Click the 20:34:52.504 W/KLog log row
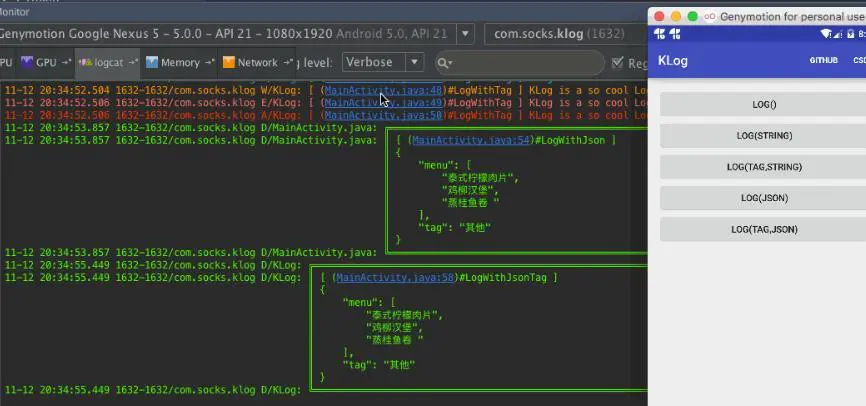This screenshot has width=866, height=406. [x=325, y=89]
